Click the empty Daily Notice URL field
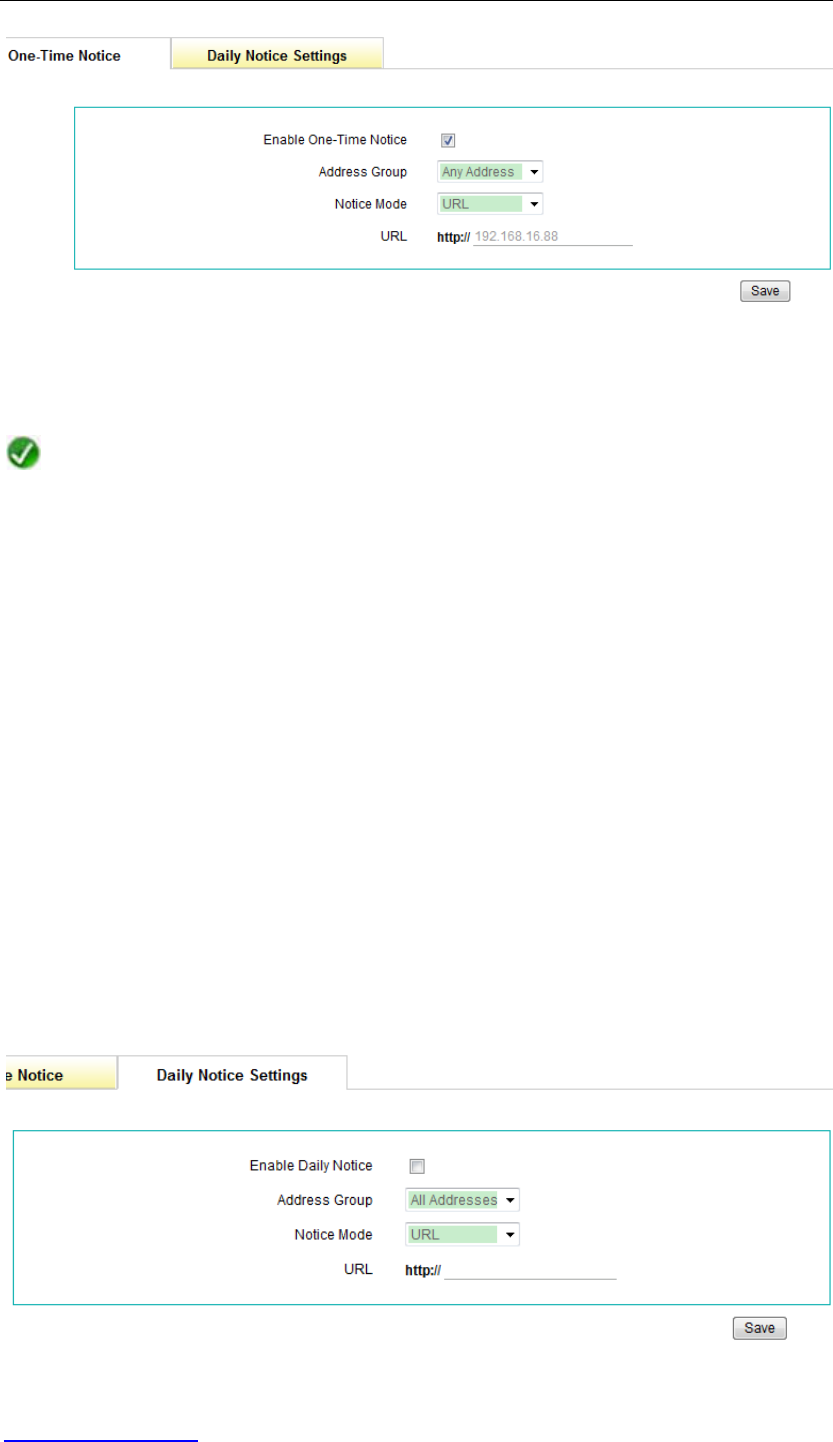 tap(531, 1270)
